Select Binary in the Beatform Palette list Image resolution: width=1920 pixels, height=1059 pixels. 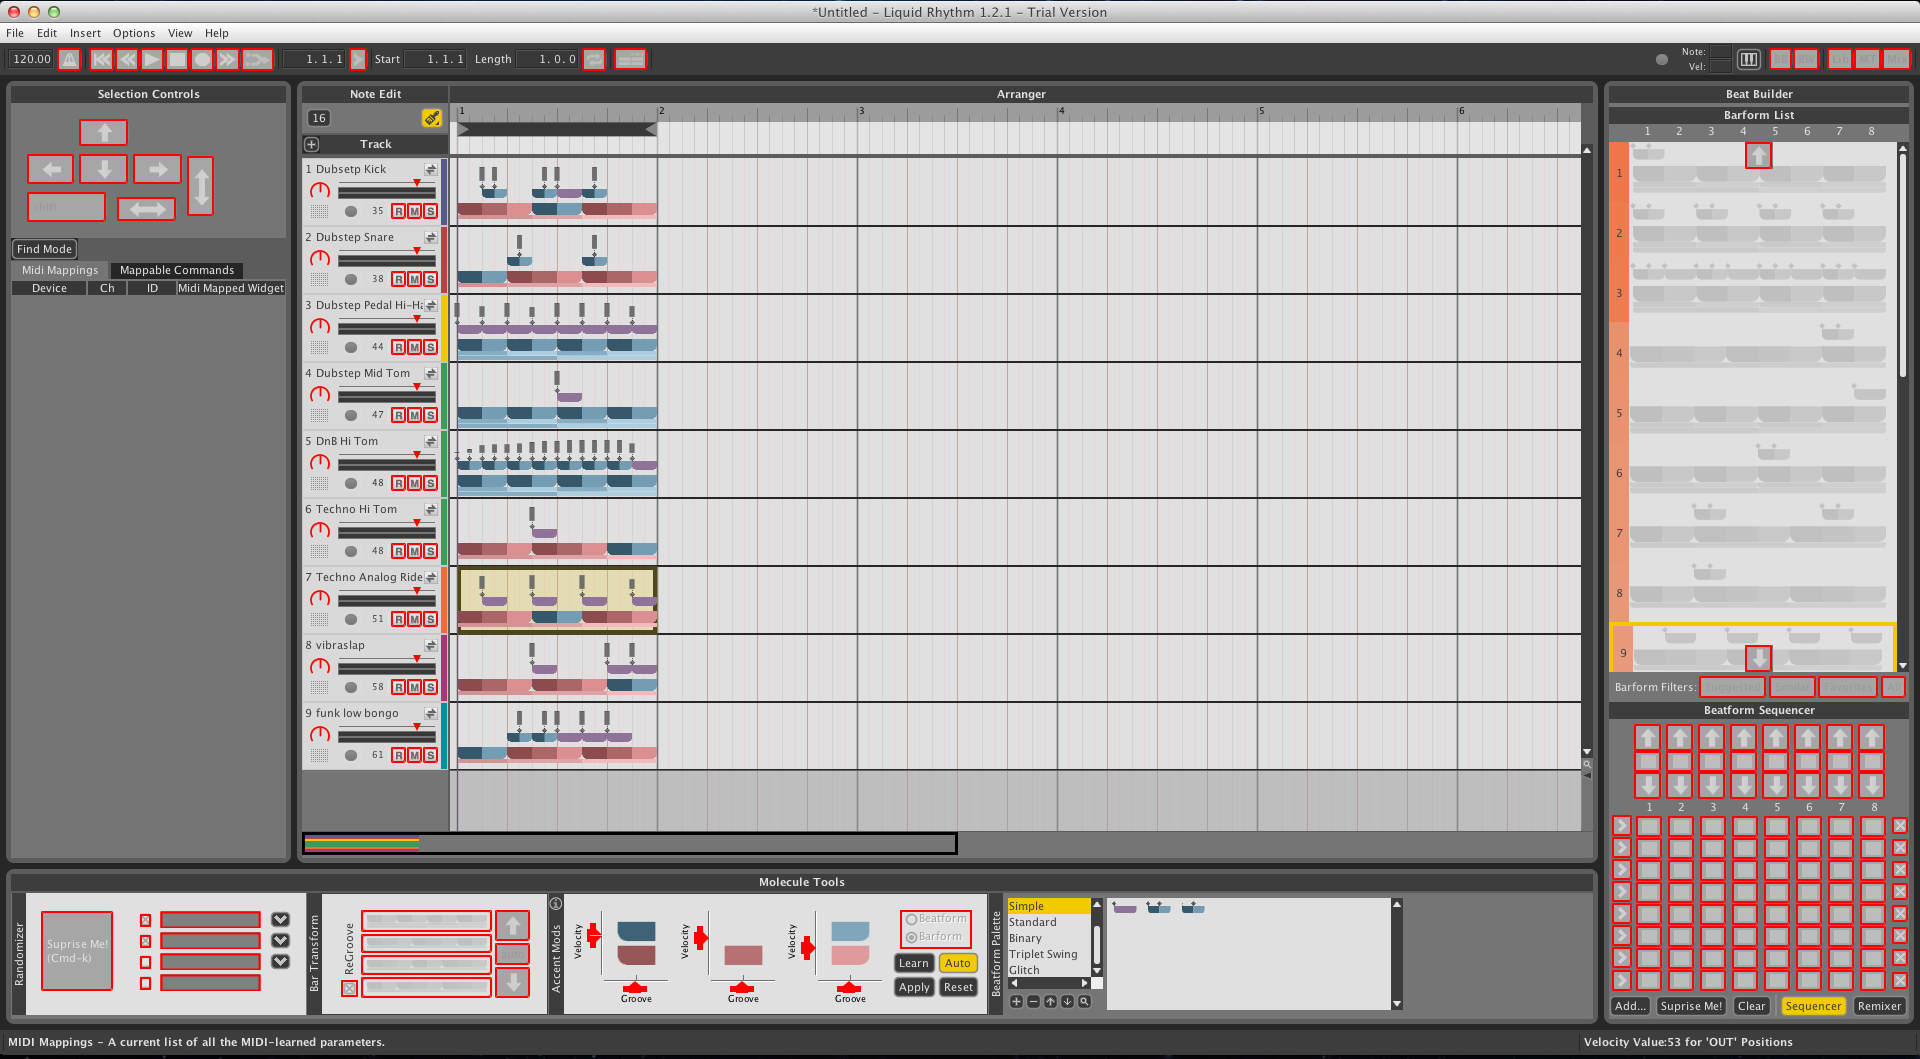pyautogui.click(x=1025, y=938)
